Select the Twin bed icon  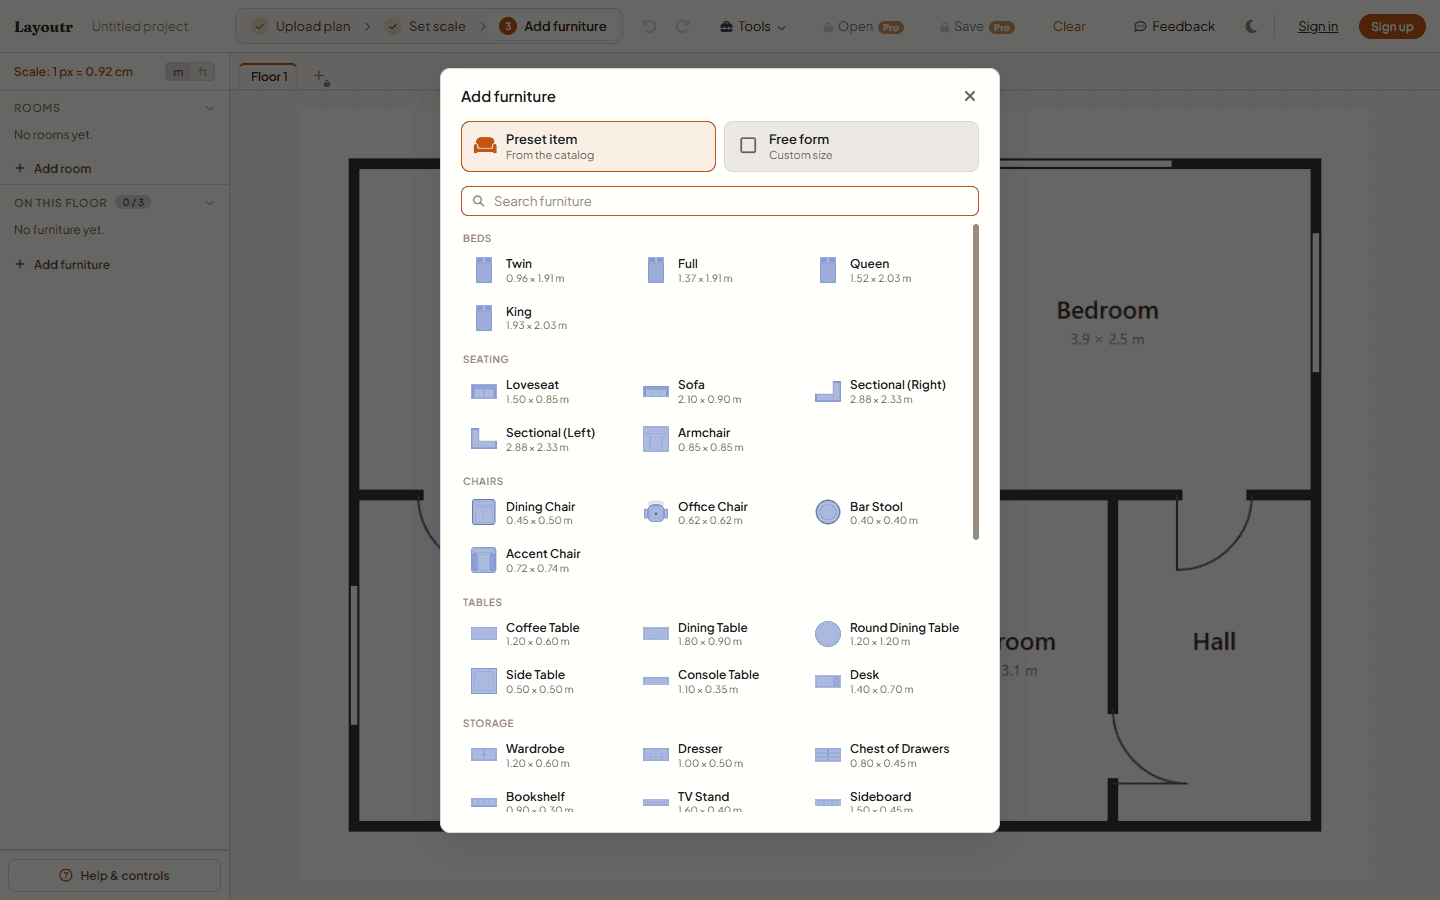coord(484,270)
